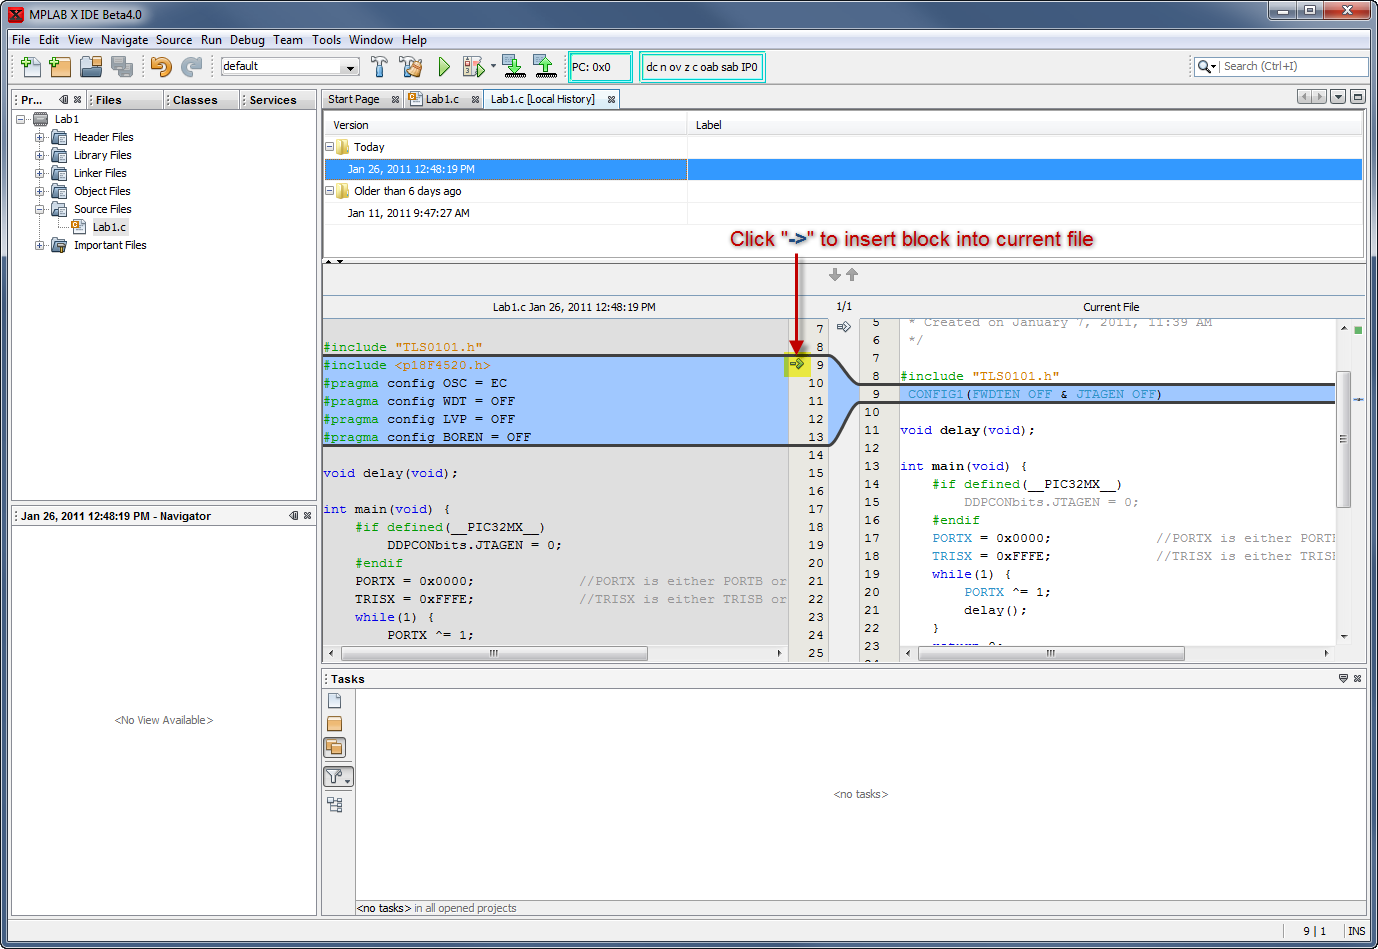Toggle tasks in current file only scope

click(335, 701)
